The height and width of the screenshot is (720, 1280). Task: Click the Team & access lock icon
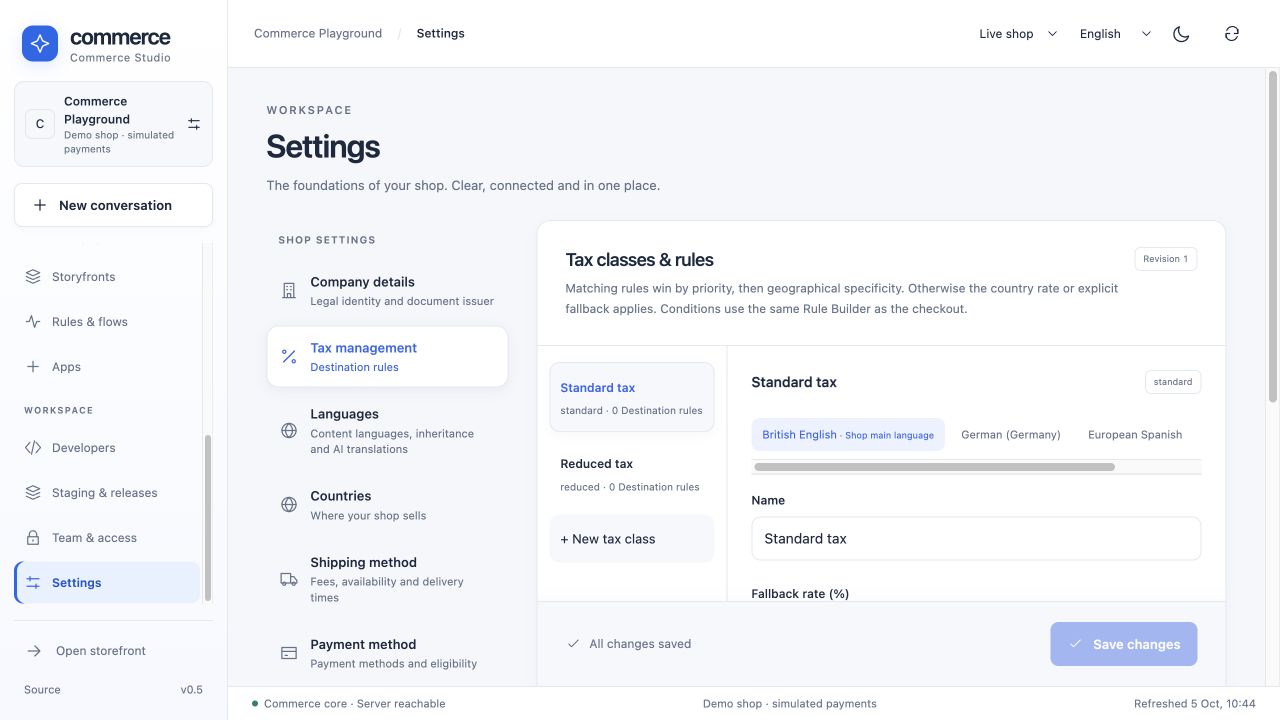tap(33, 538)
